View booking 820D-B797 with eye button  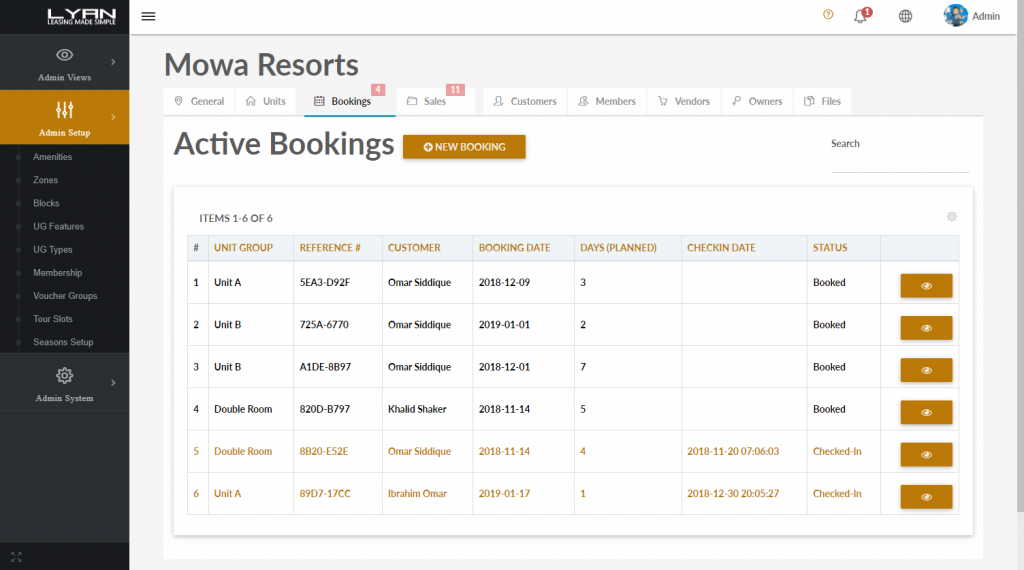[926, 412]
